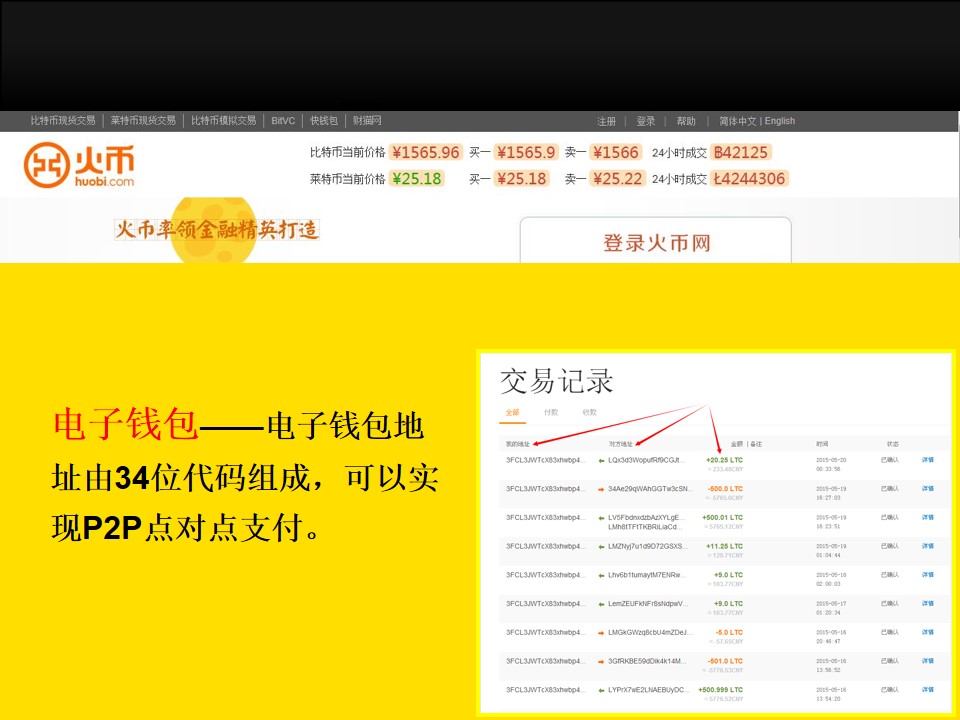Click the incoming arrow beside LQx3d3WopufRf9CGJt address

coord(601,460)
